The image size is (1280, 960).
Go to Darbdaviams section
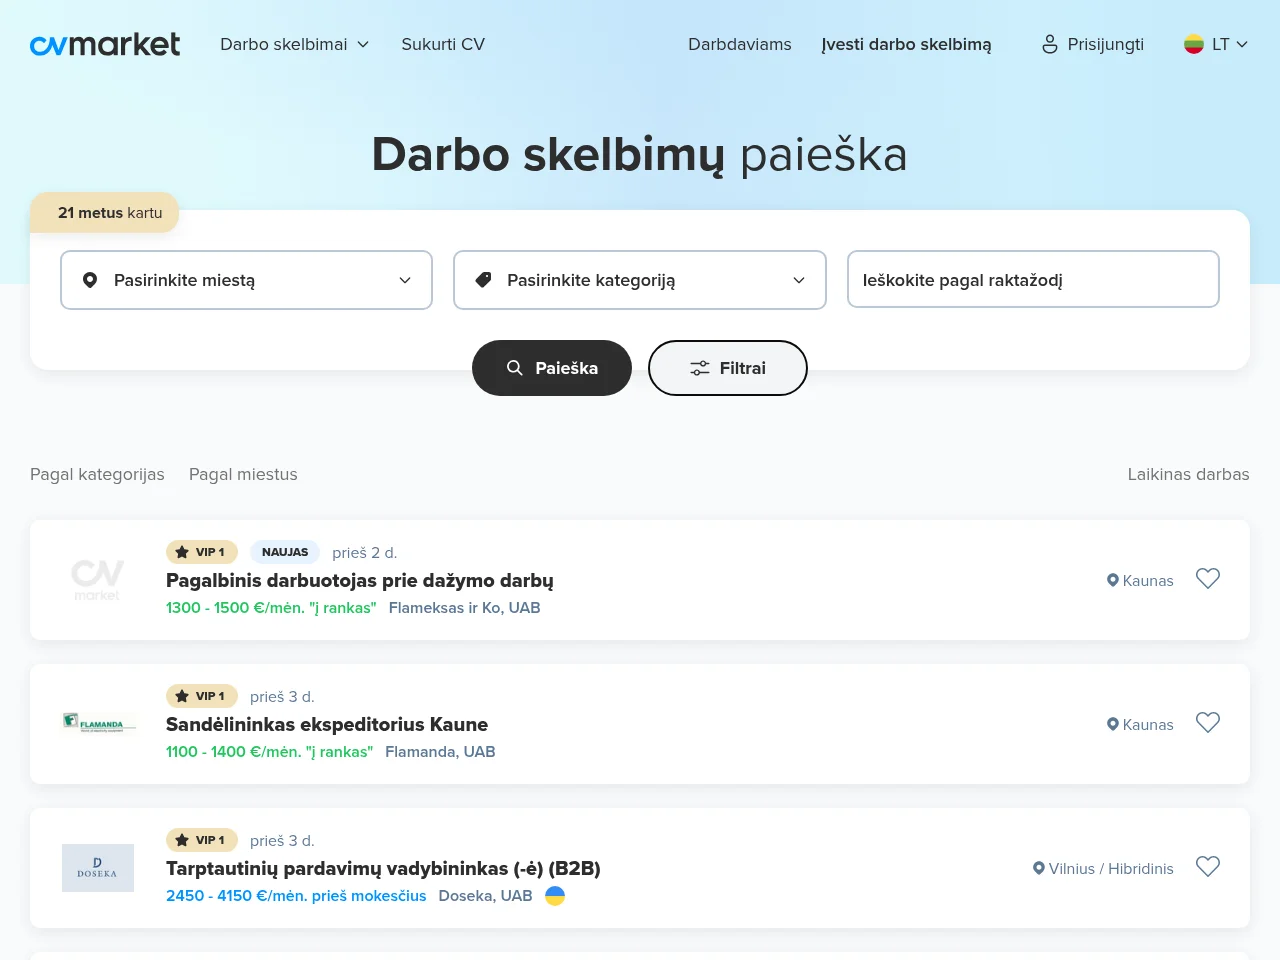pos(740,44)
